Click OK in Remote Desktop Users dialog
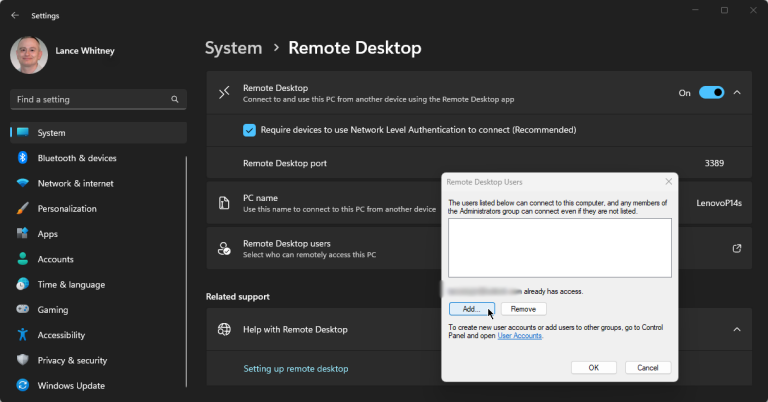The image size is (768, 402). 594,367
